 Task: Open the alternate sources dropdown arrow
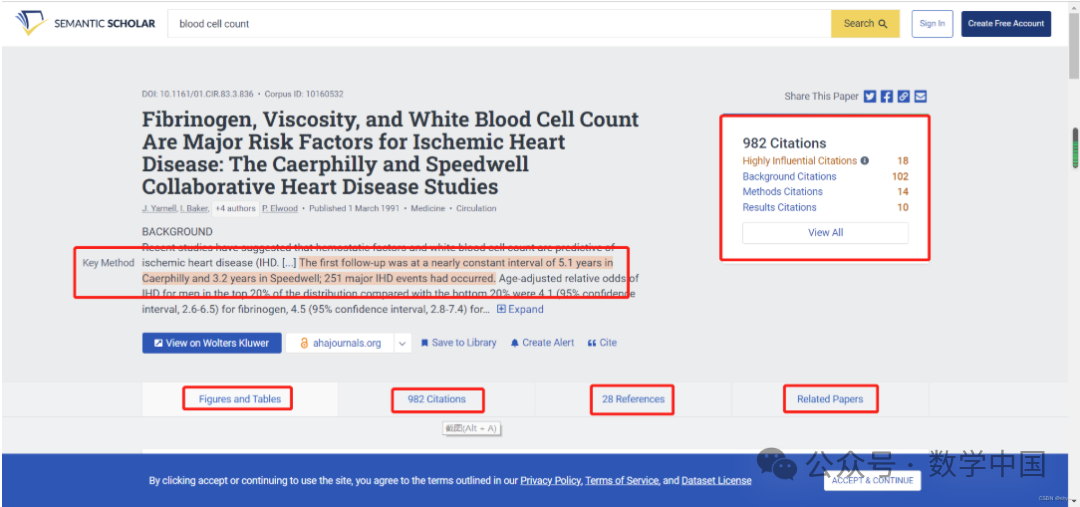point(403,343)
